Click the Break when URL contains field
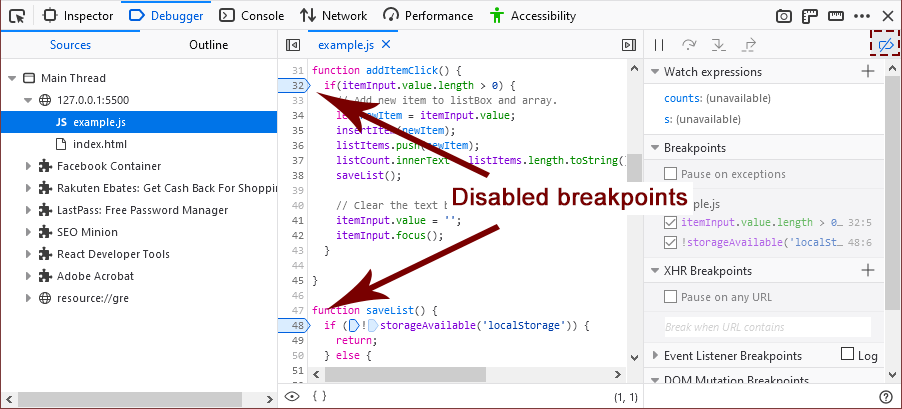The height and width of the screenshot is (409, 902). (767, 327)
